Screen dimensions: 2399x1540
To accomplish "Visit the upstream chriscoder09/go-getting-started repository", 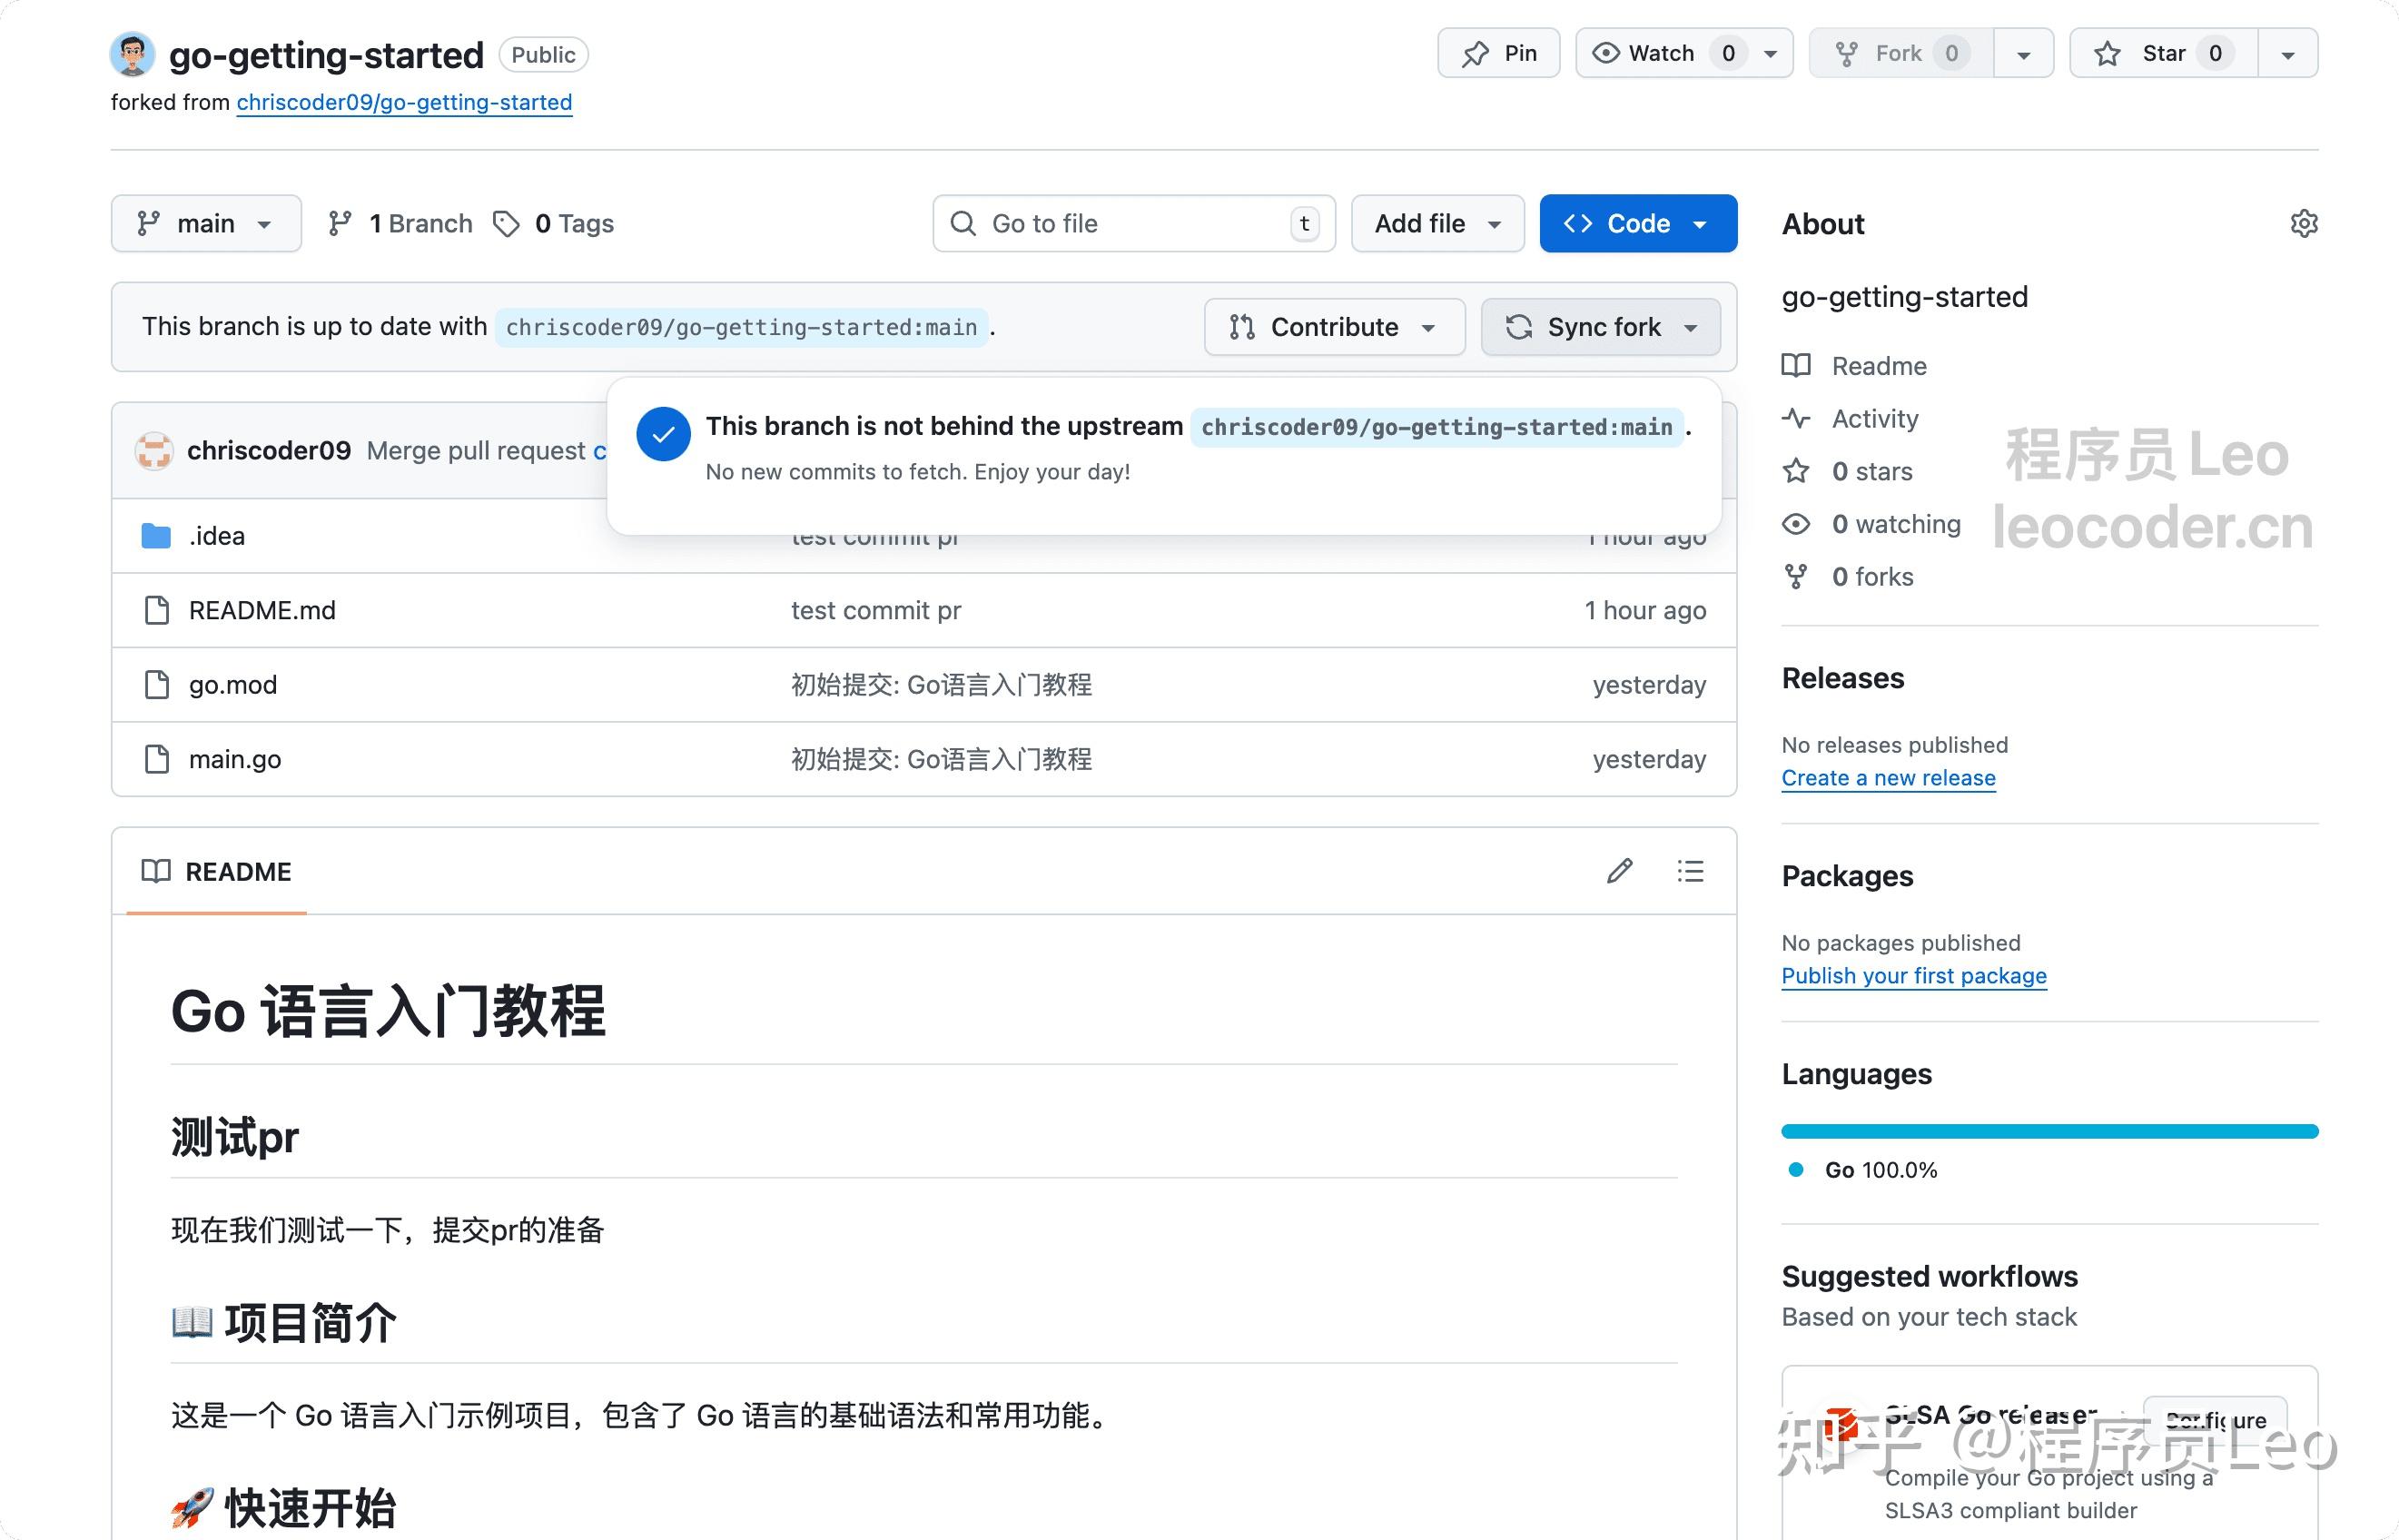I will click(404, 102).
